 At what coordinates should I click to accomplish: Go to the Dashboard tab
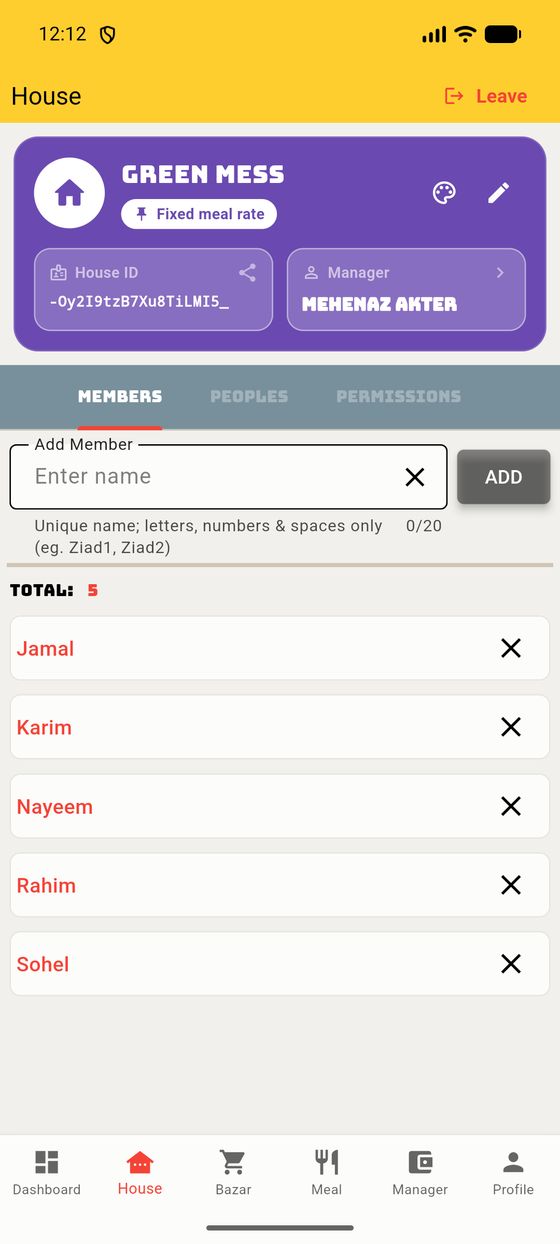pyautogui.click(x=47, y=1172)
